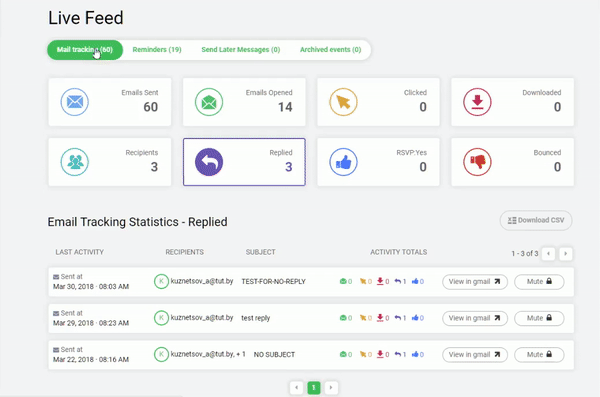Click the Downloaded arrow icon

[x=477, y=102]
